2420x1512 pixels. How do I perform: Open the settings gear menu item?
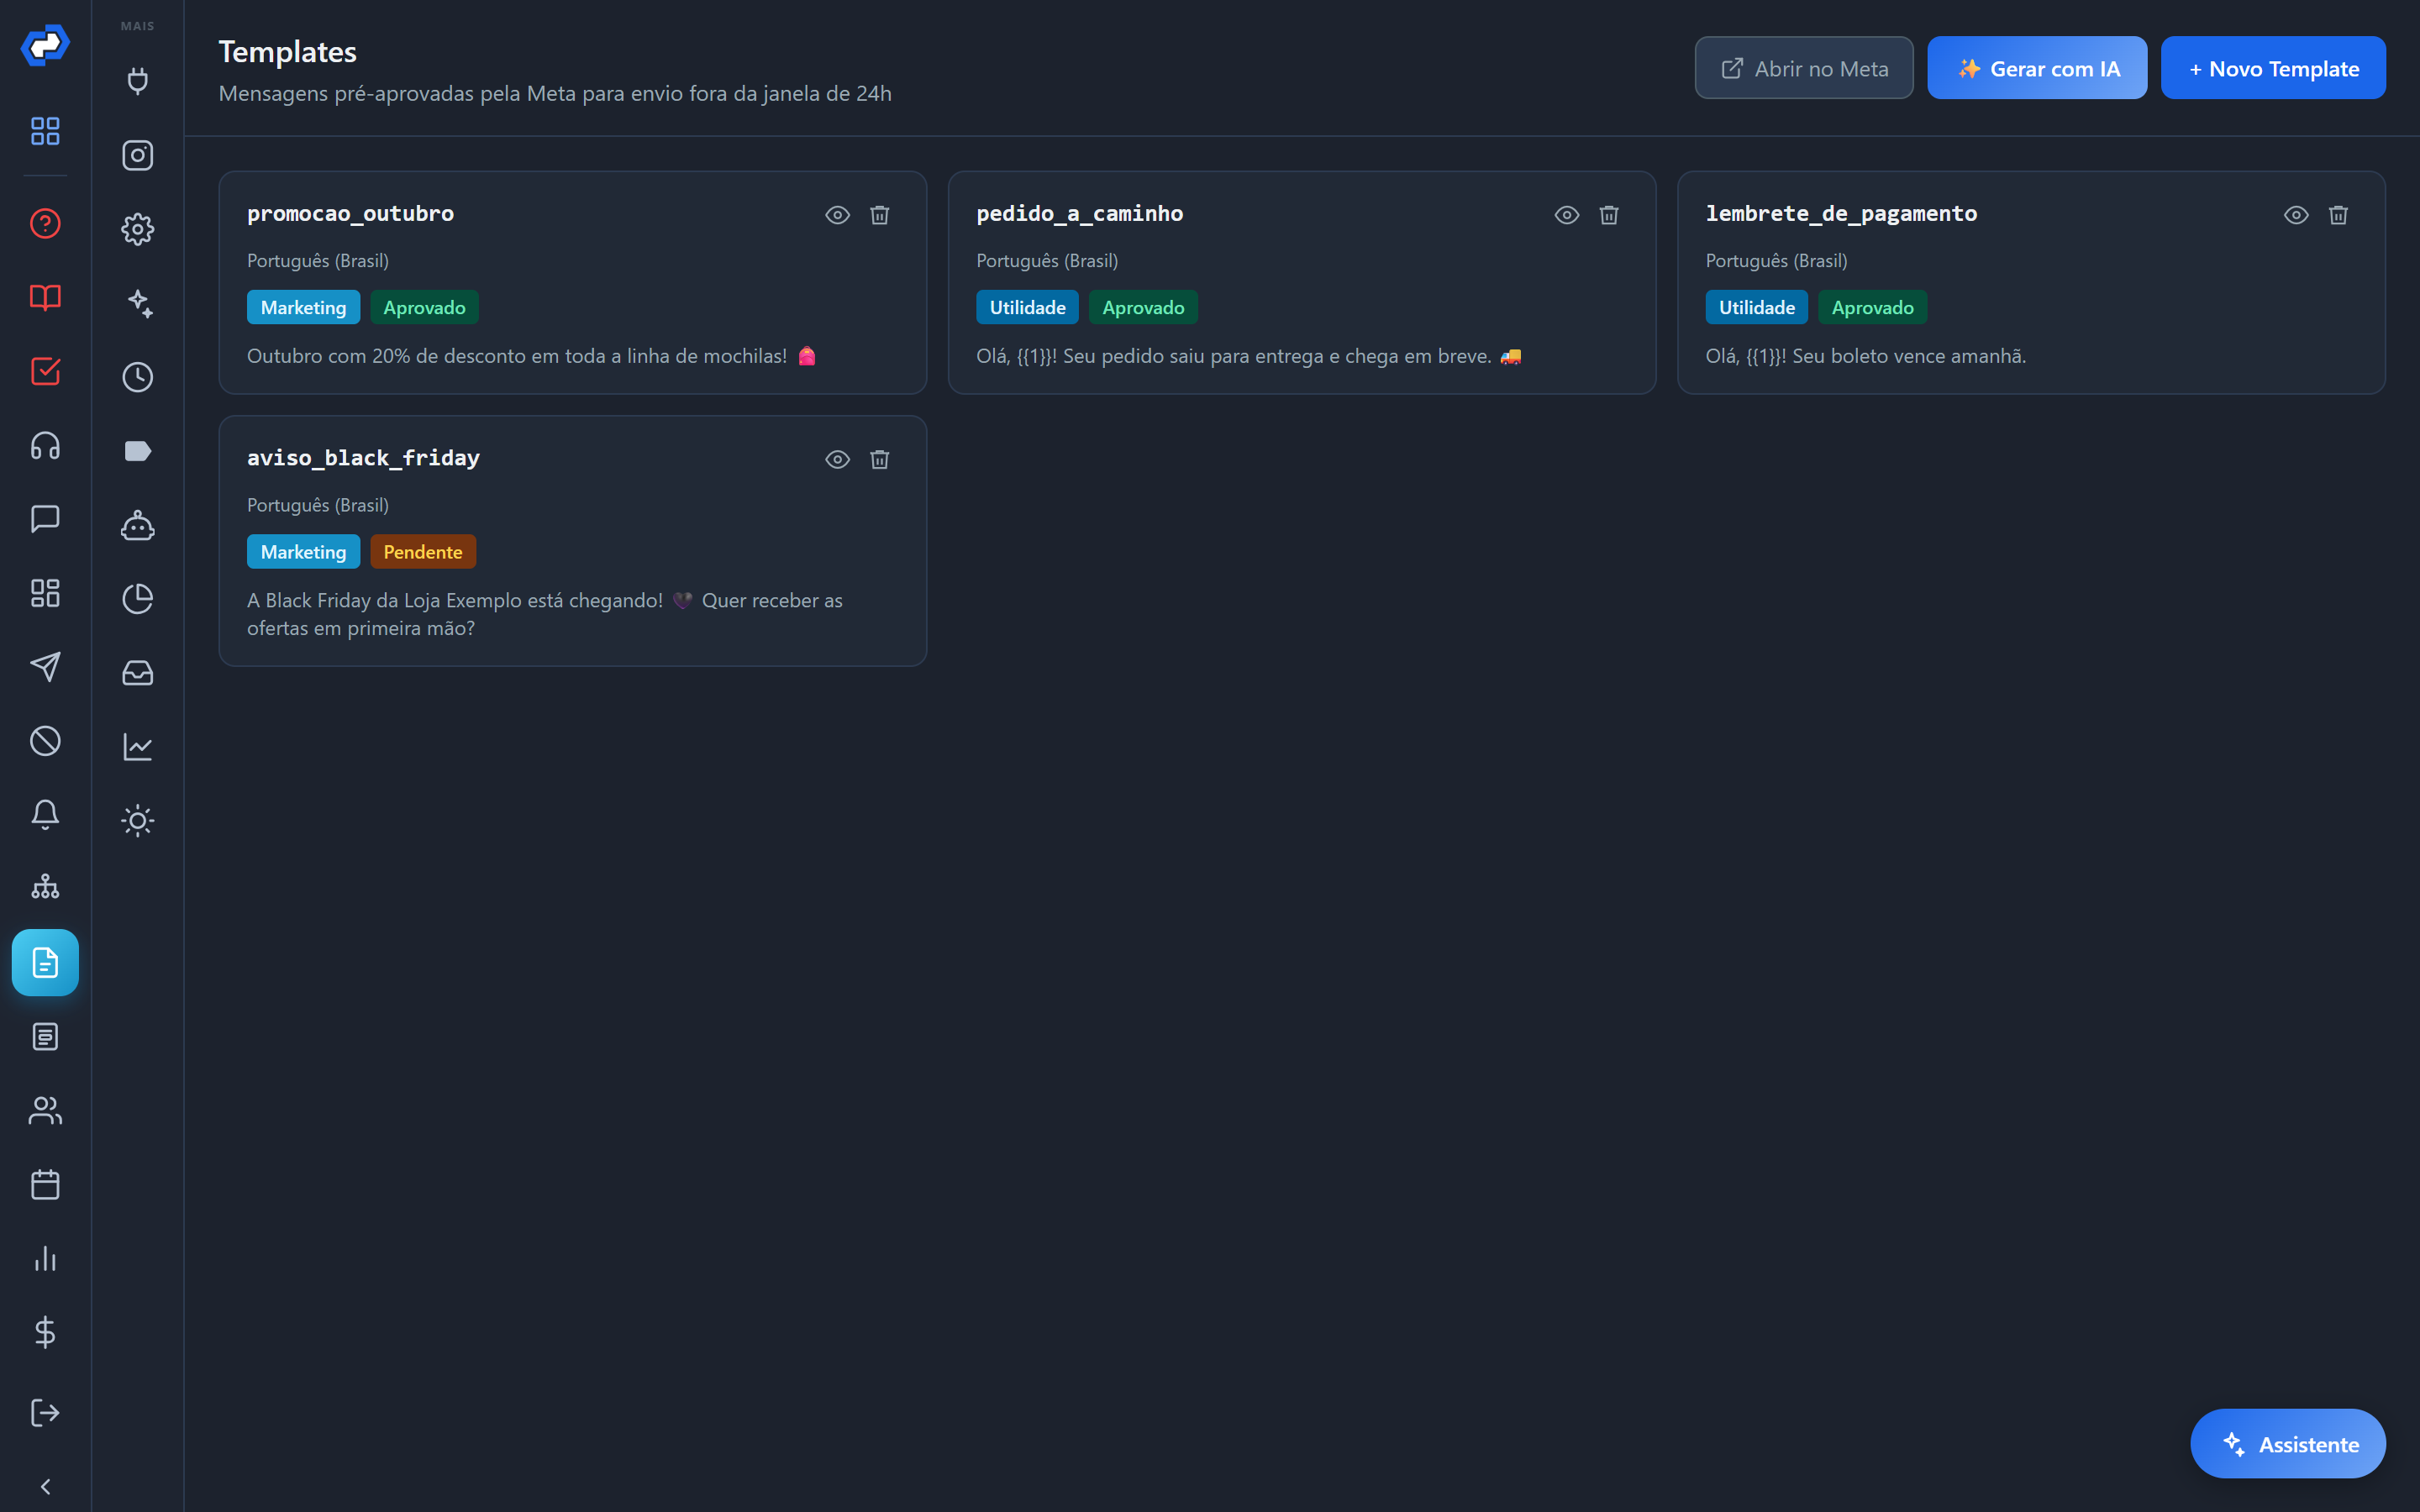pyautogui.click(x=137, y=229)
